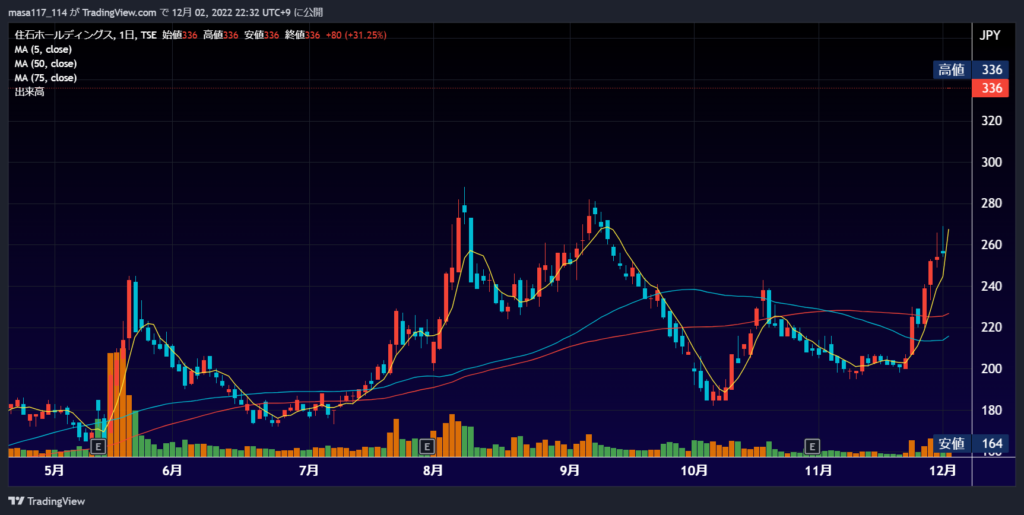This screenshot has height=515, width=1024.
Task: Select the MA (75, close) indicator legend
Action: (x=46, y=78)
